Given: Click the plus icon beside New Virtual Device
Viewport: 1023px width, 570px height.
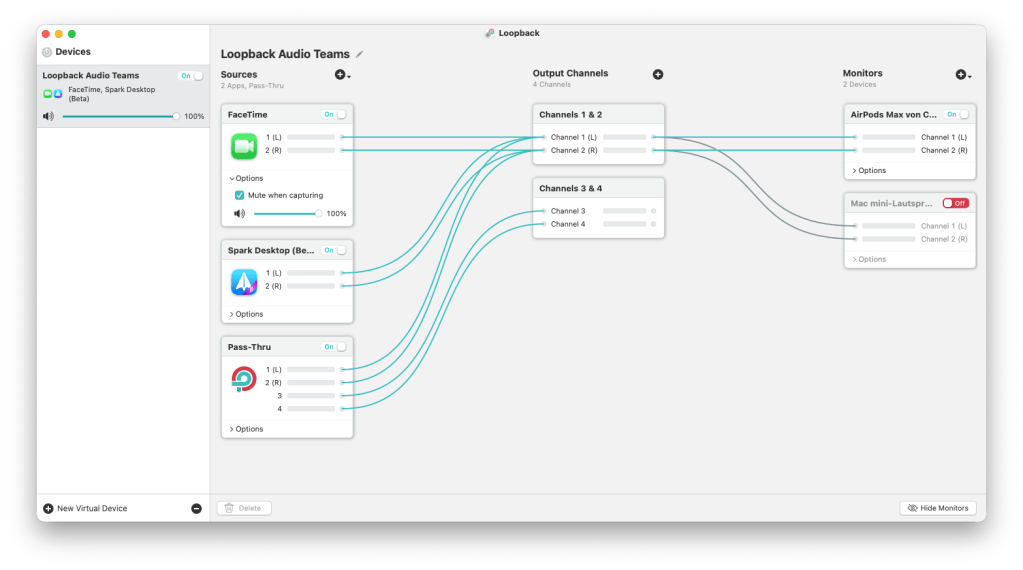Looking at the screenshot, I should click(x=48, y=508).
